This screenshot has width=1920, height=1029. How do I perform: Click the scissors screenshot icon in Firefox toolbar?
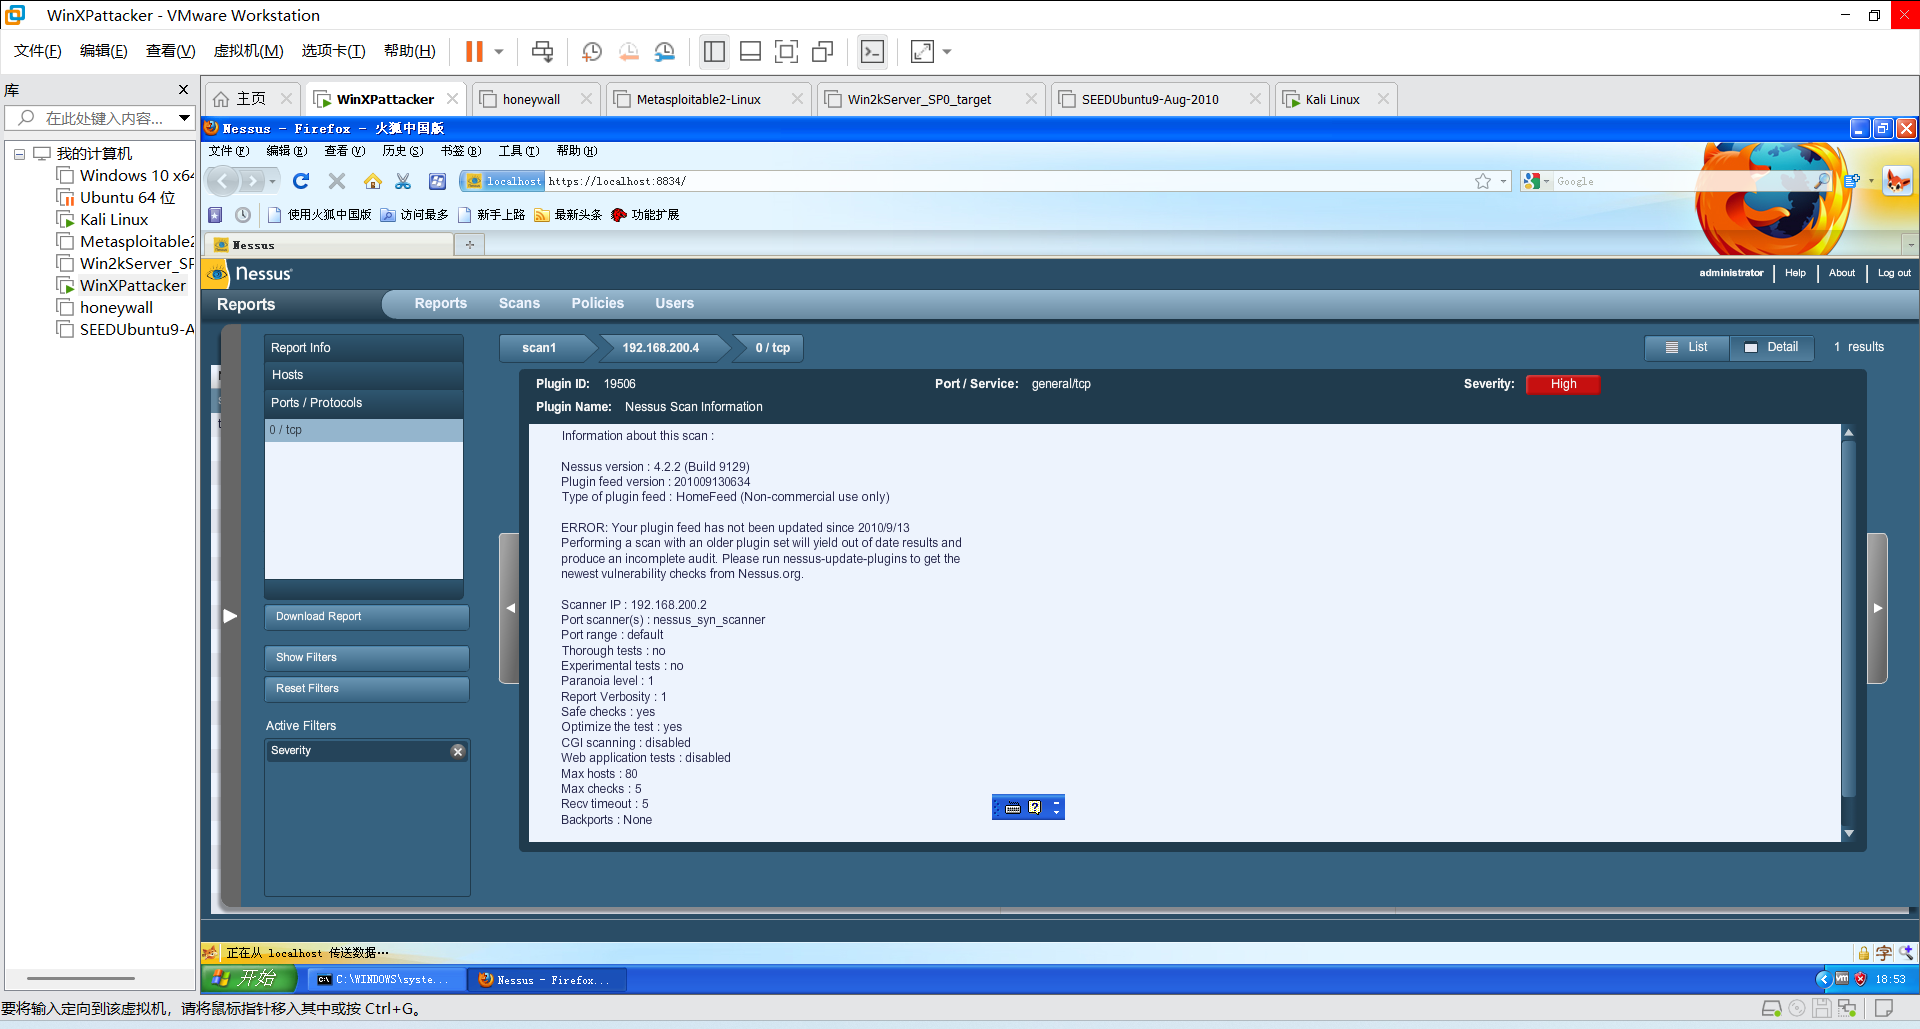coord(403,181)
